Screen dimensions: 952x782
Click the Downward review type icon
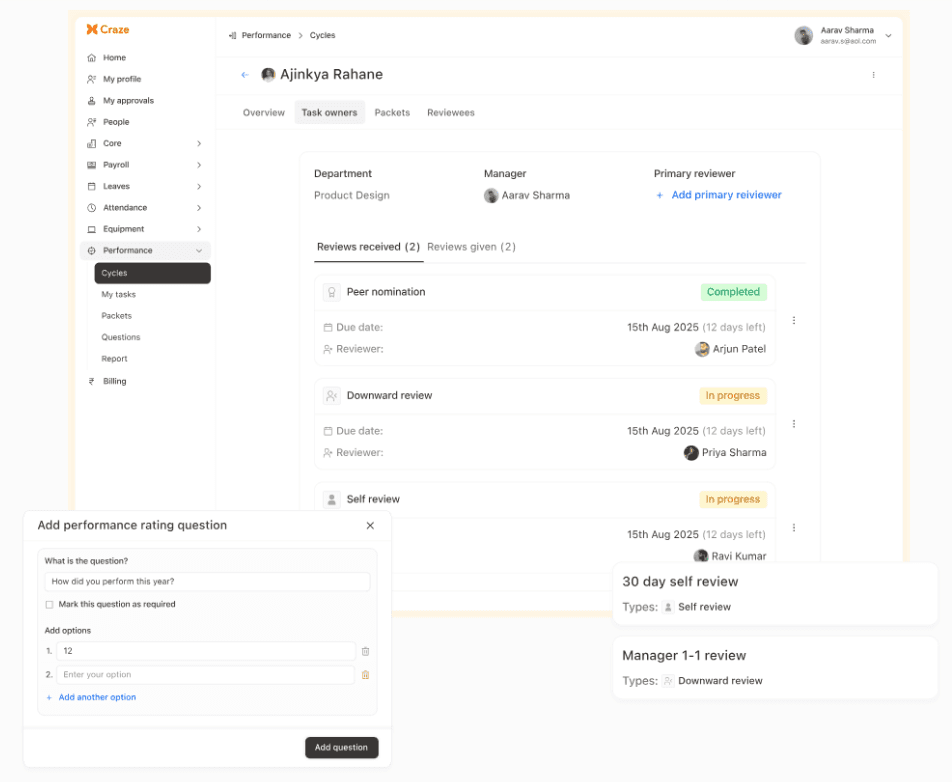pos(332,396)
